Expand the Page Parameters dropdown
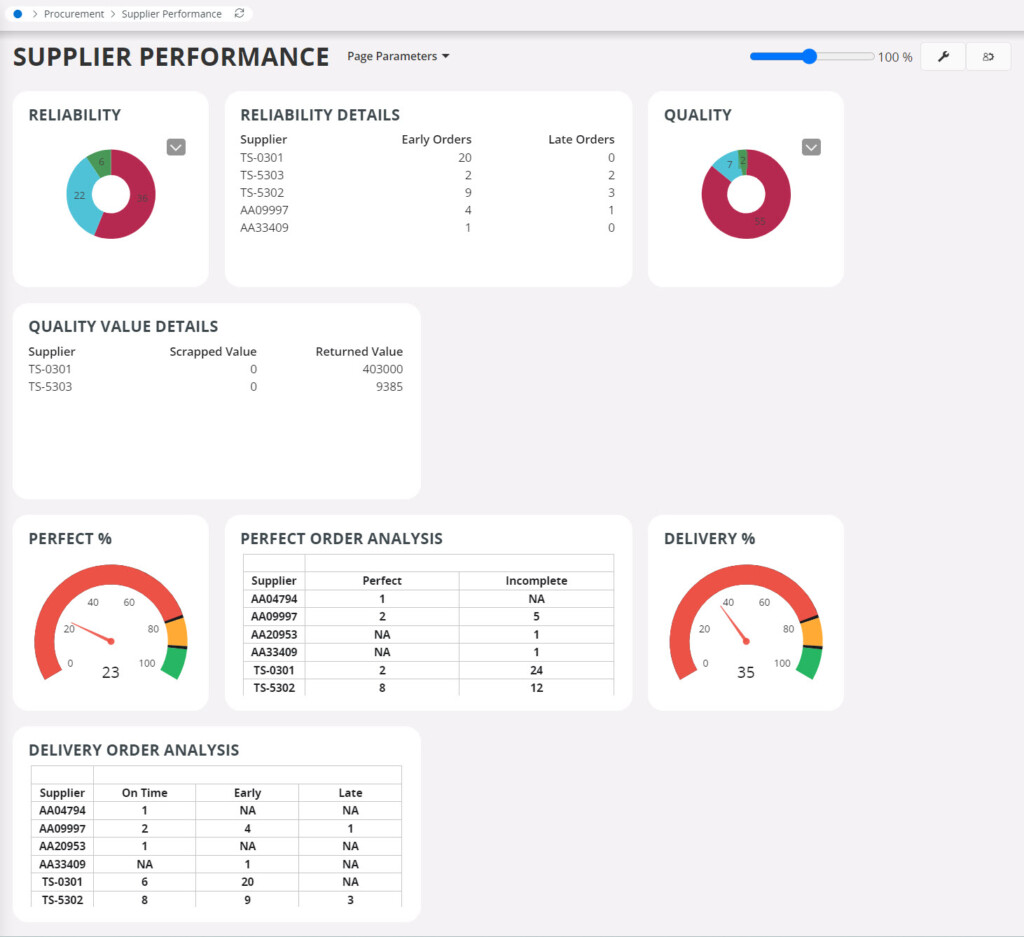This screenshot has width=1024, height=937. pyautogui.click(x=398, y=57)
